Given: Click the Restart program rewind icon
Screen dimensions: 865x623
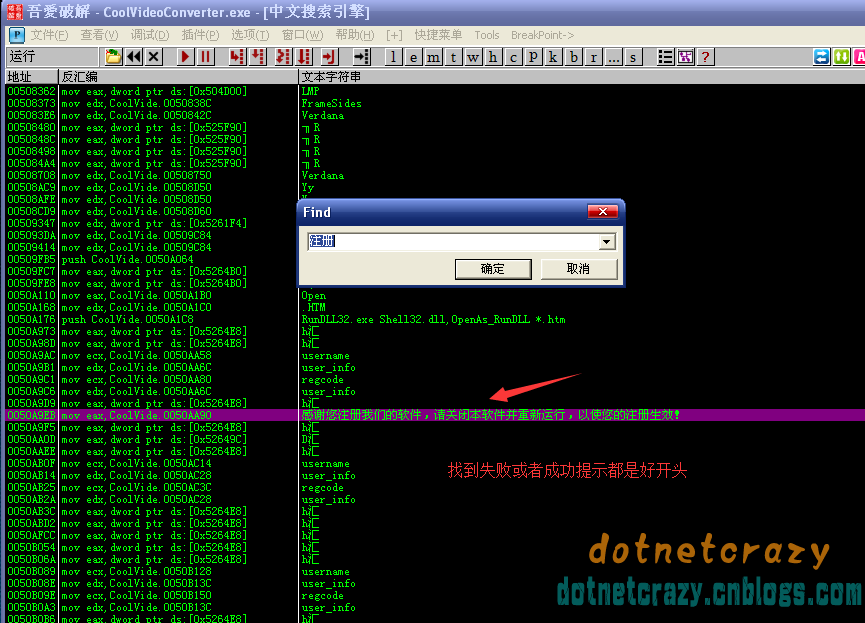Looking at the screenshot, I should click(134, 57).
